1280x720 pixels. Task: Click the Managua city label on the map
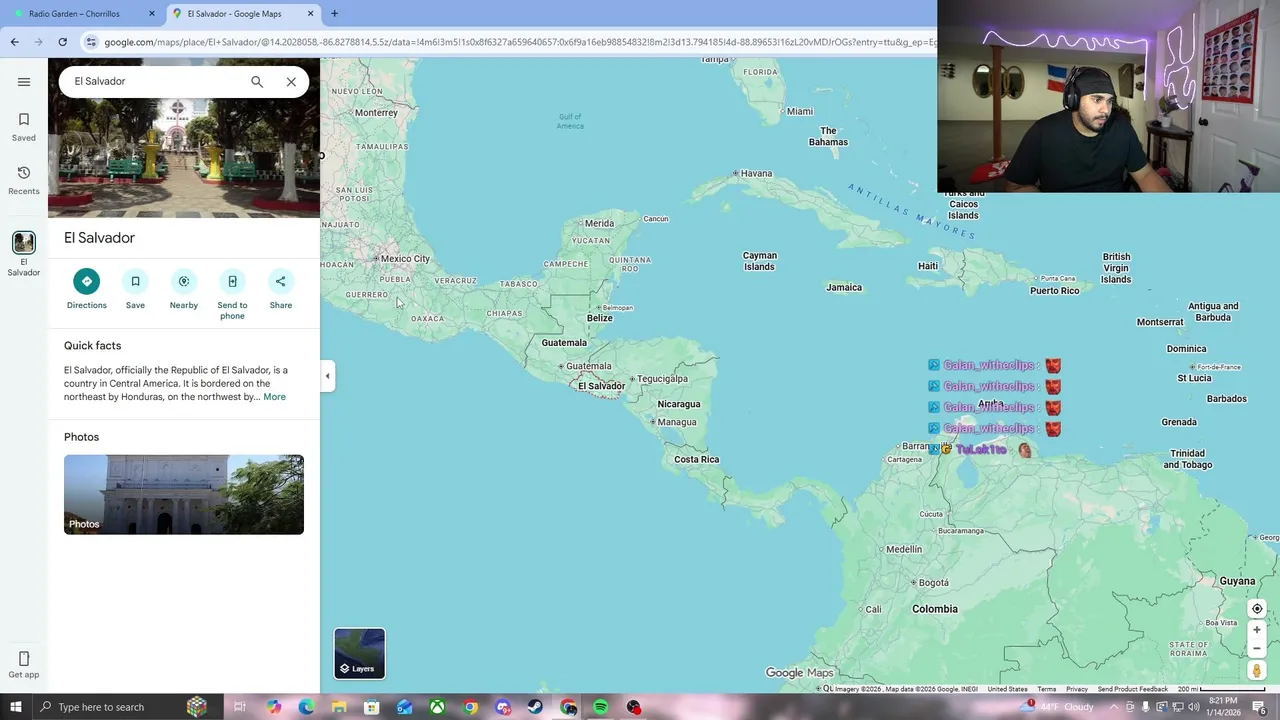(x=677, y=422)
